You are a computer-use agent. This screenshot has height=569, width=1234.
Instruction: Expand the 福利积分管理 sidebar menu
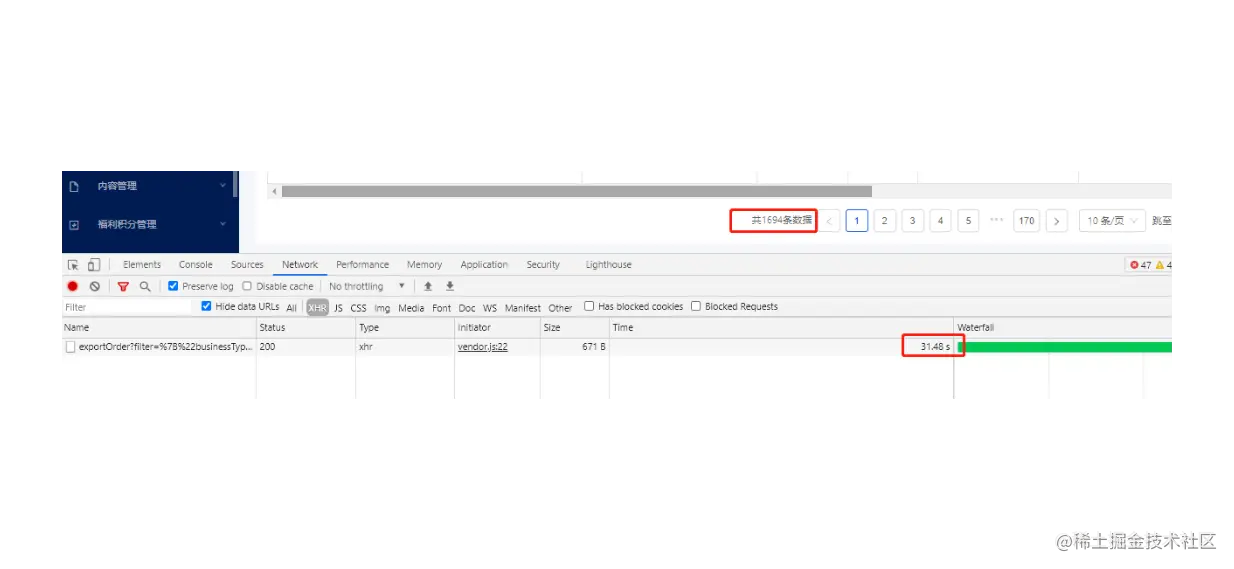[222, 224]
